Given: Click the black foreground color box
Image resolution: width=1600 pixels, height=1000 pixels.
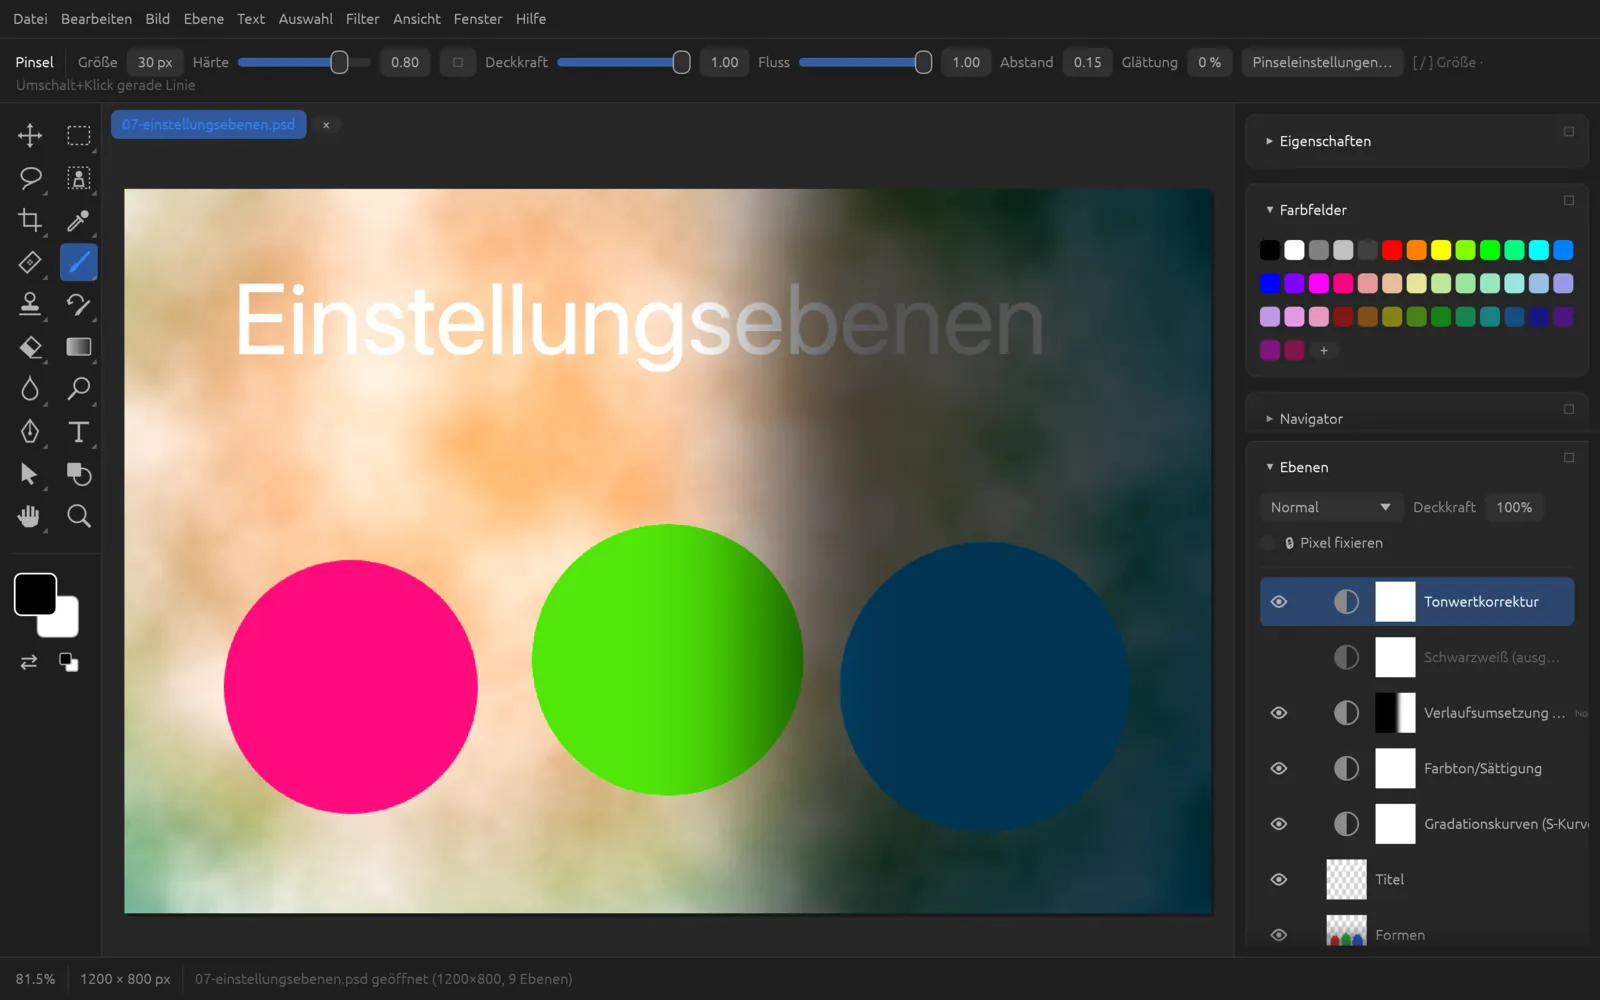Looking at the screenshot, I should coord(35,594).
